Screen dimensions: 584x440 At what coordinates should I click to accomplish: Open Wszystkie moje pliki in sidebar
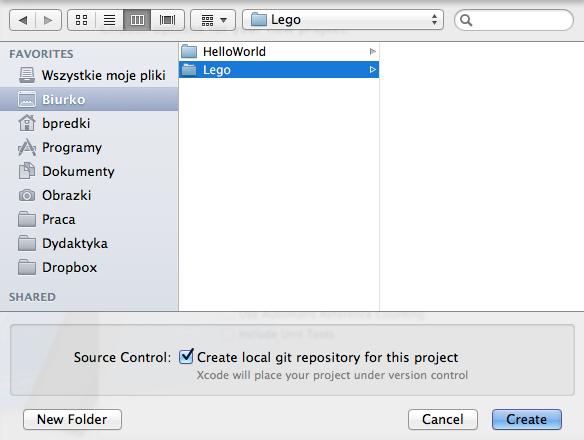(92, 75)
